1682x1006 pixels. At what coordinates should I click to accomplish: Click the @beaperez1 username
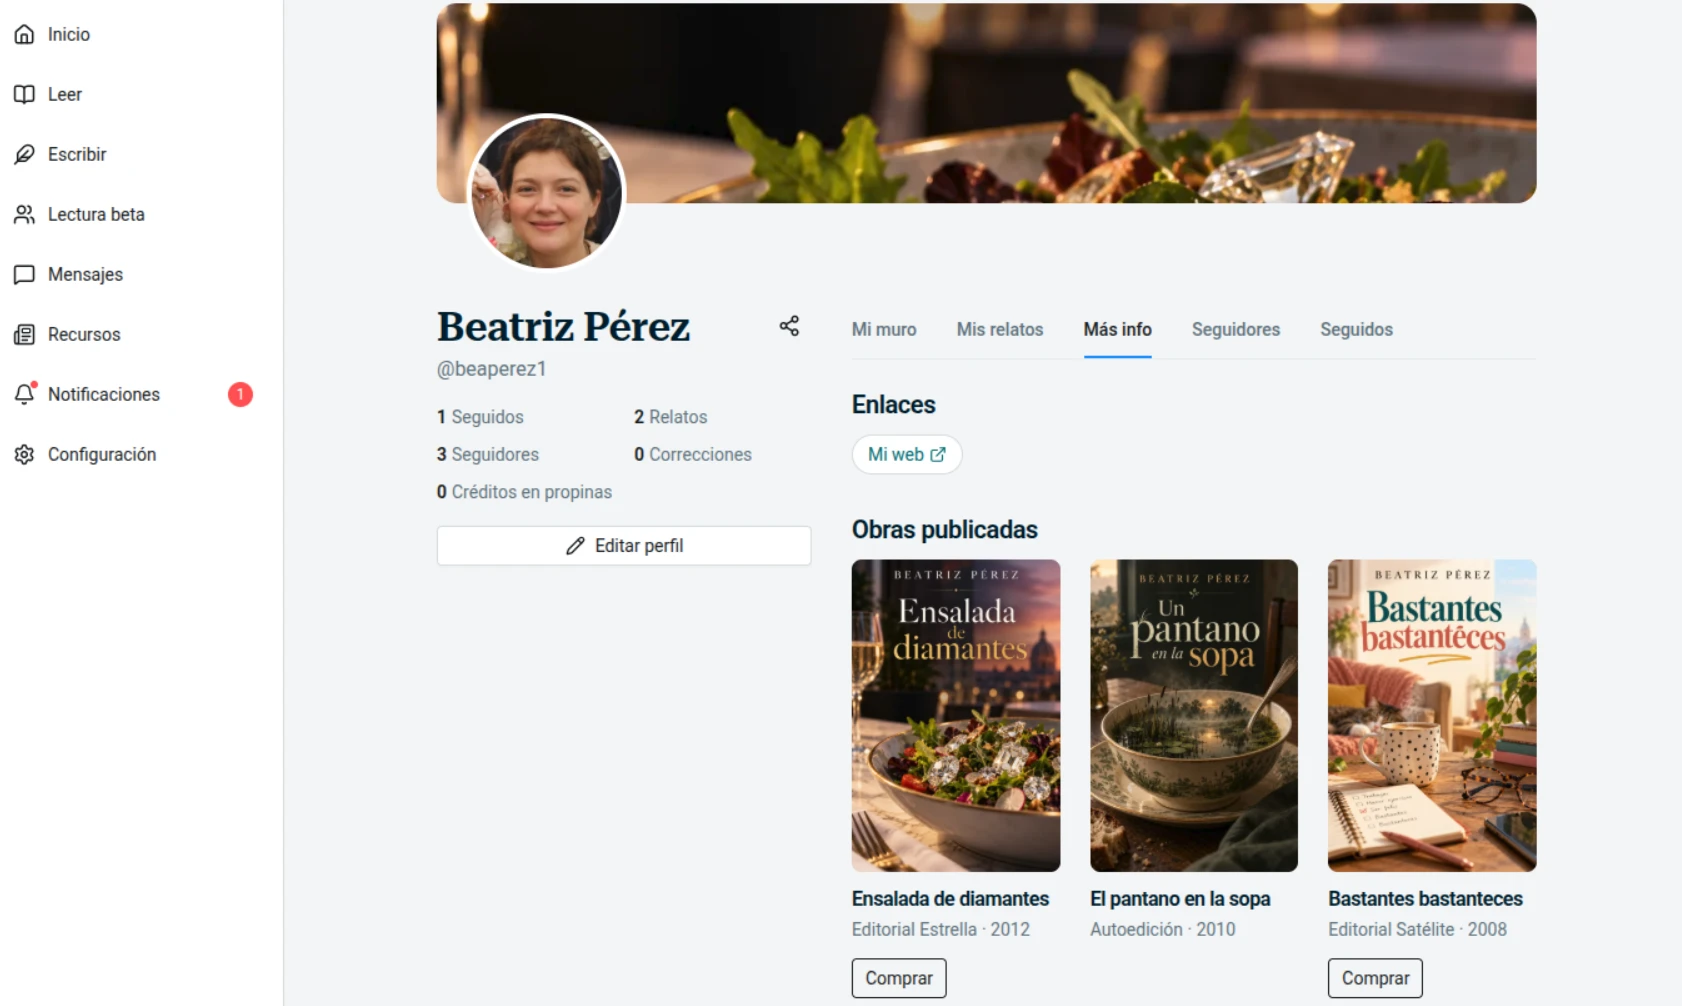pyautogui.click(x=491, y=369)
